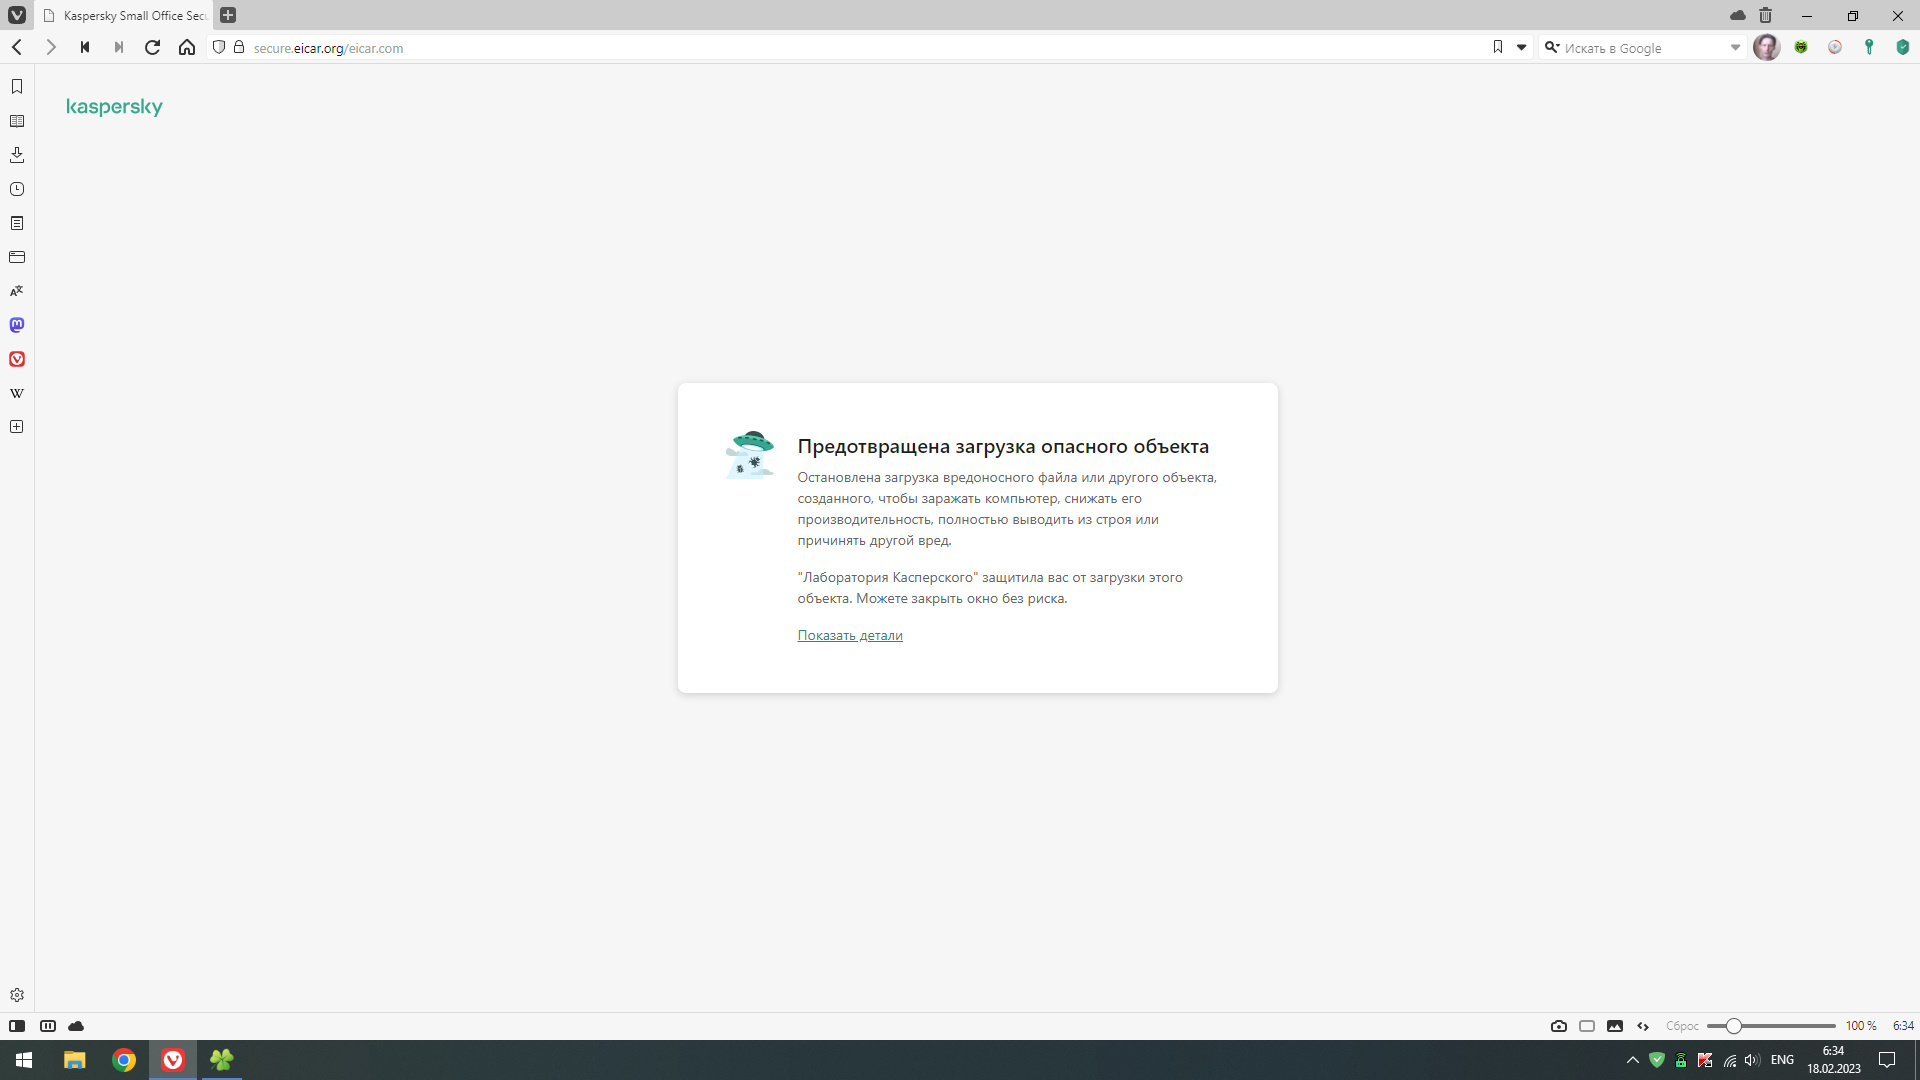Focus the Google search field
The width and height of the screenshot is (1920, 1080).
click(x=1644, y=48)
